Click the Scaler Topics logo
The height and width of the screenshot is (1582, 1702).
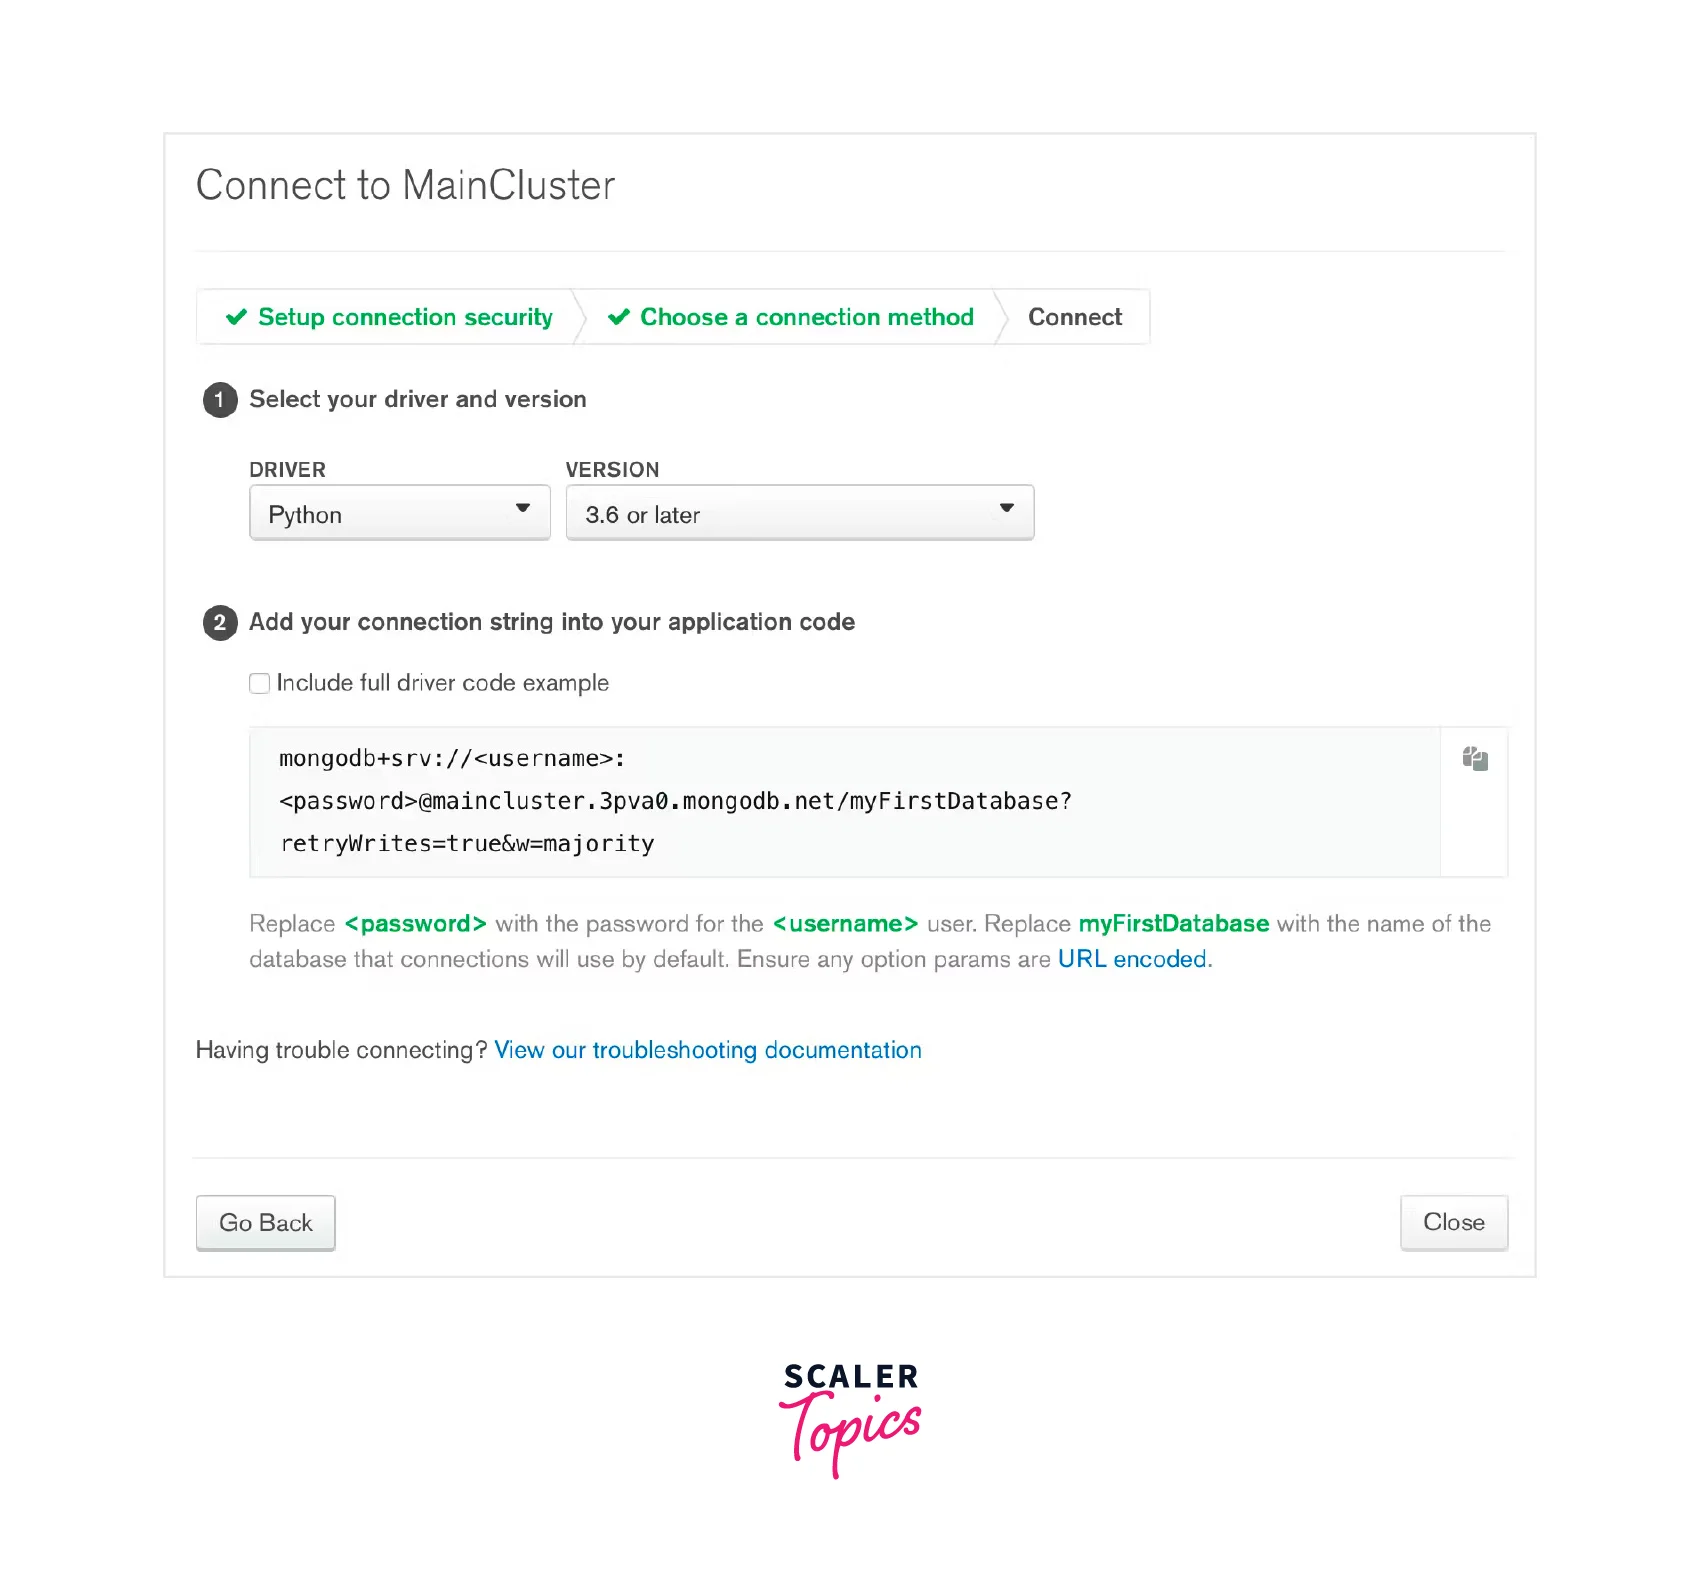tap(850, 1418)
